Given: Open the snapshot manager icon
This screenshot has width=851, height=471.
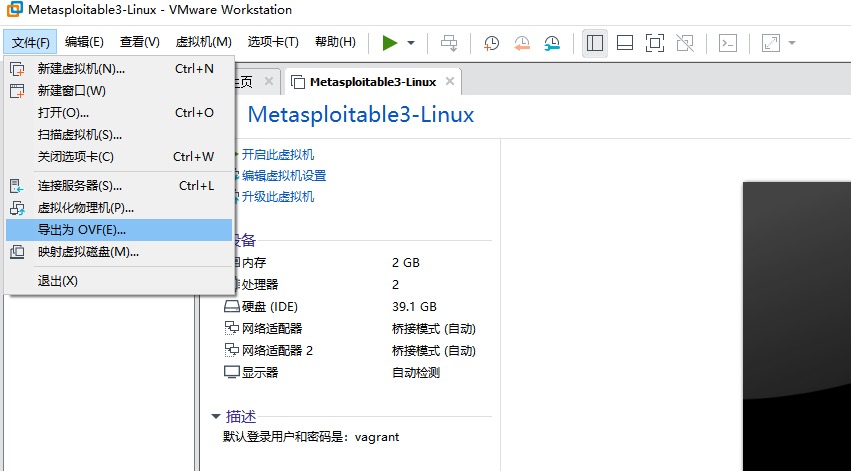Looking at the screenshot, I should pyautogui.click(x=553, y=43).
